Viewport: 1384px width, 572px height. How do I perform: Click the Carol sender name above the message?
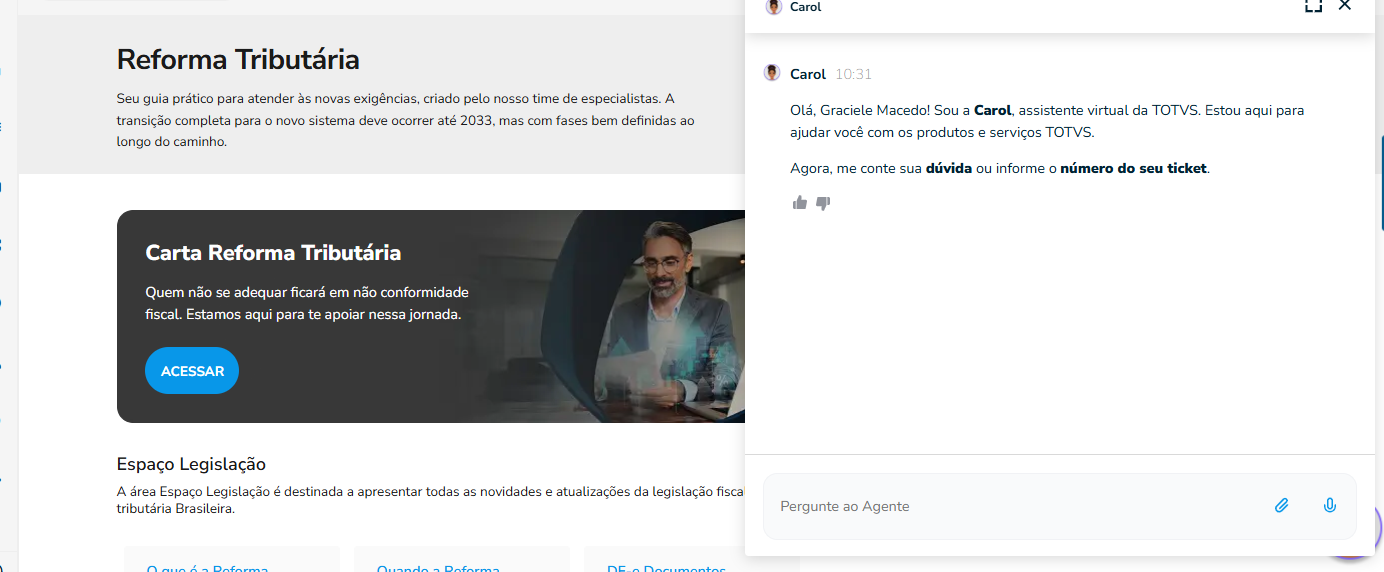coord(808,74)
